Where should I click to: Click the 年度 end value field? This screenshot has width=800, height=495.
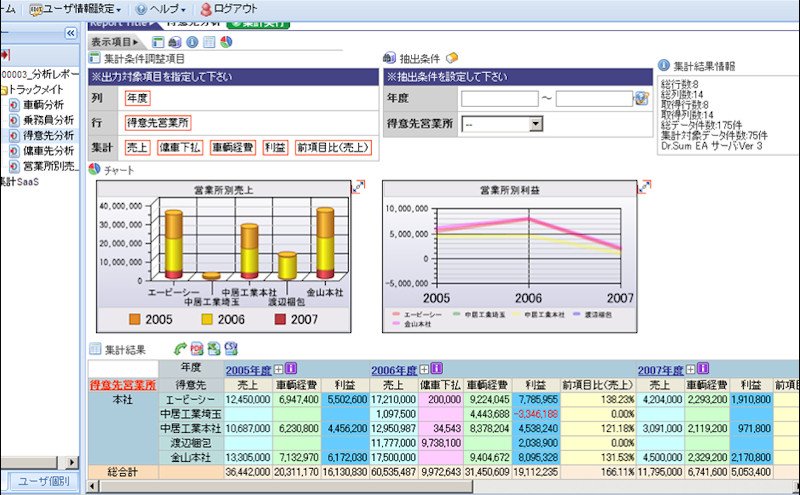[594, 98]
